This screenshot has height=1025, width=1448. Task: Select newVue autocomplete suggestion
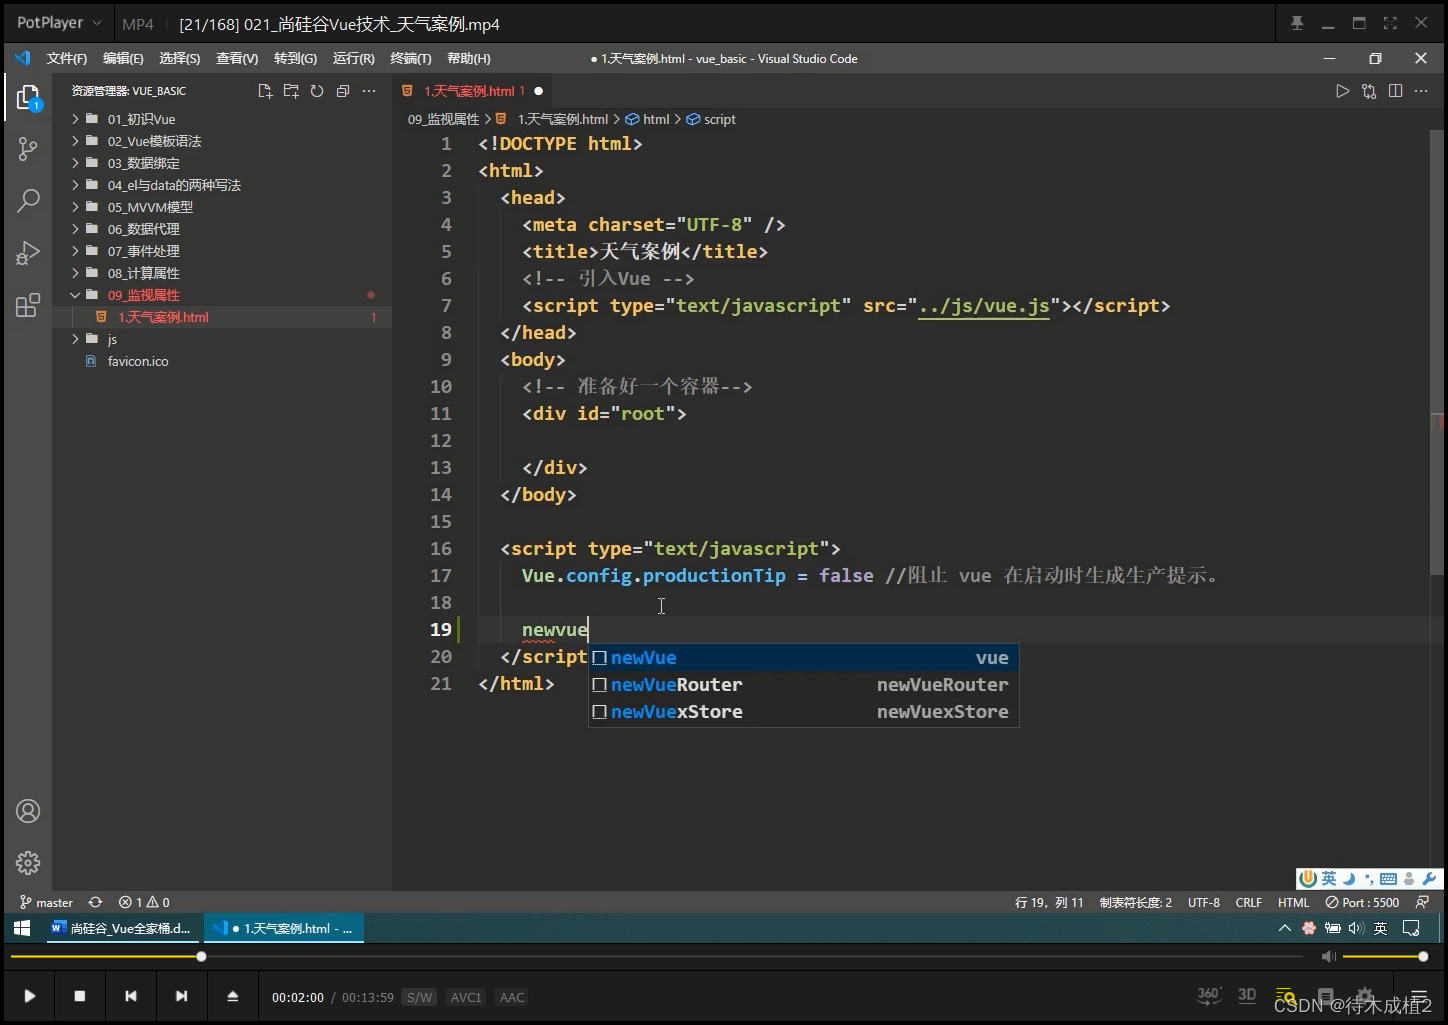coord(804,658)
